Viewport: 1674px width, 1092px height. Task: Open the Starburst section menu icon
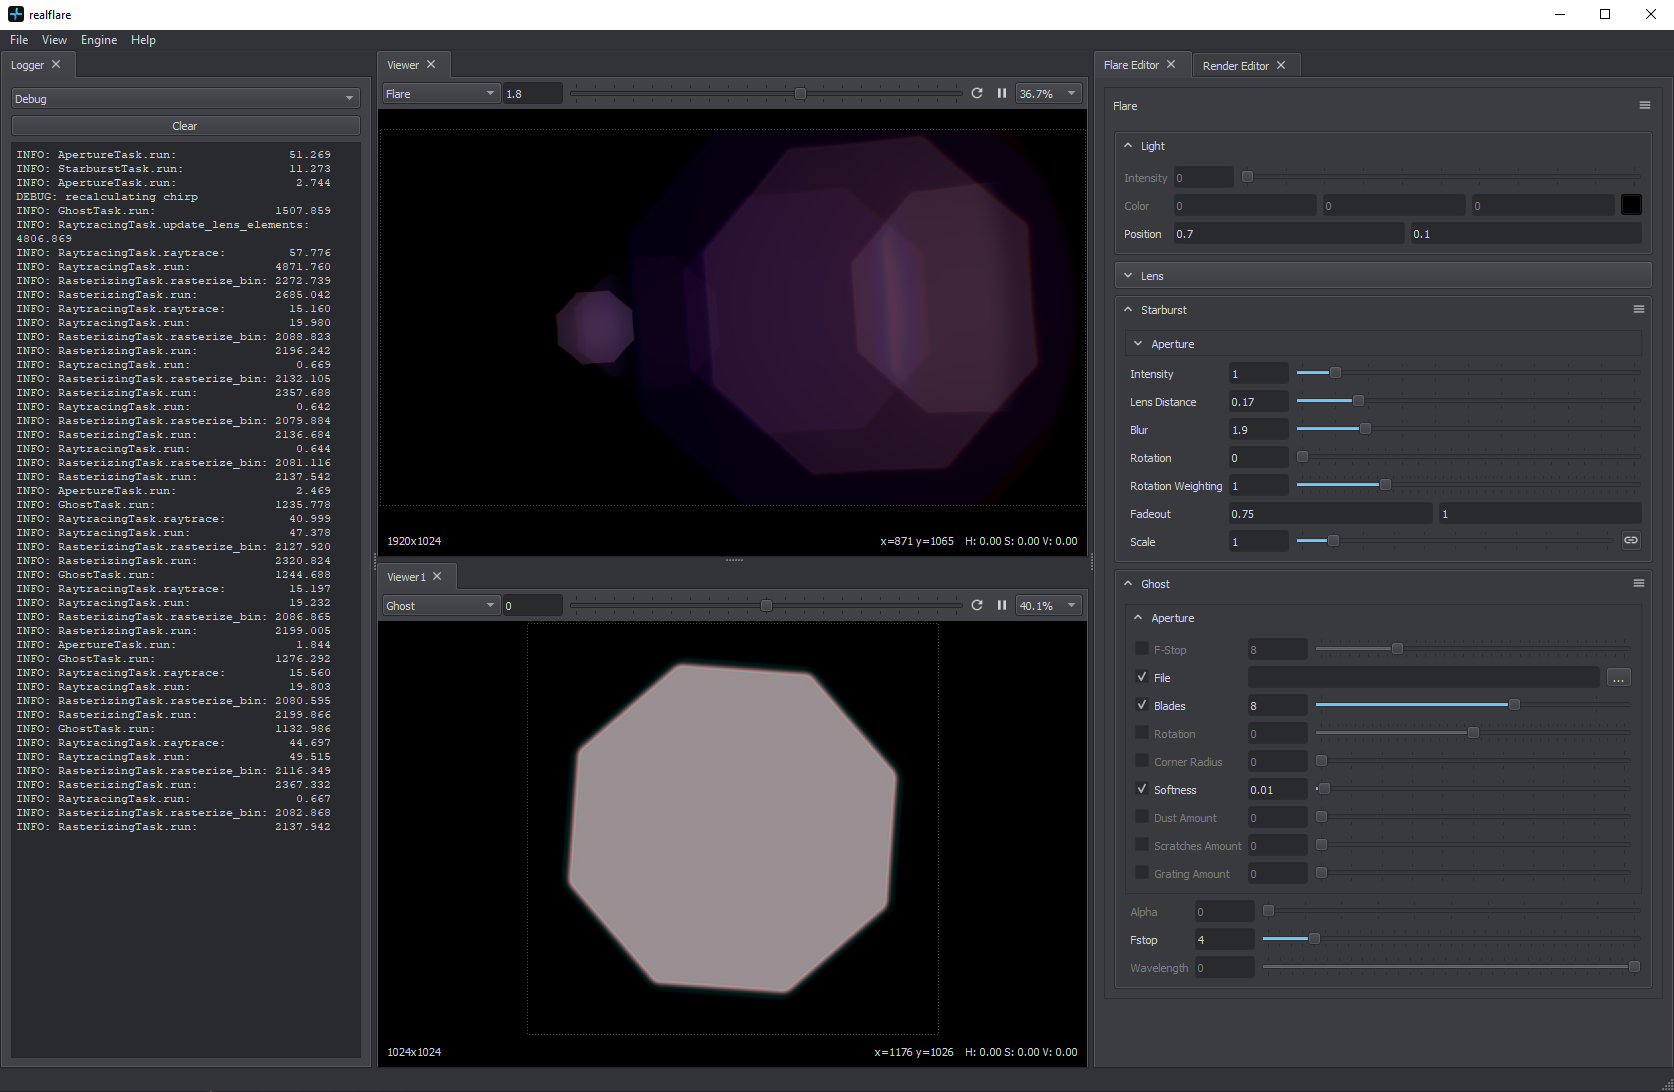click(1638, 309)
